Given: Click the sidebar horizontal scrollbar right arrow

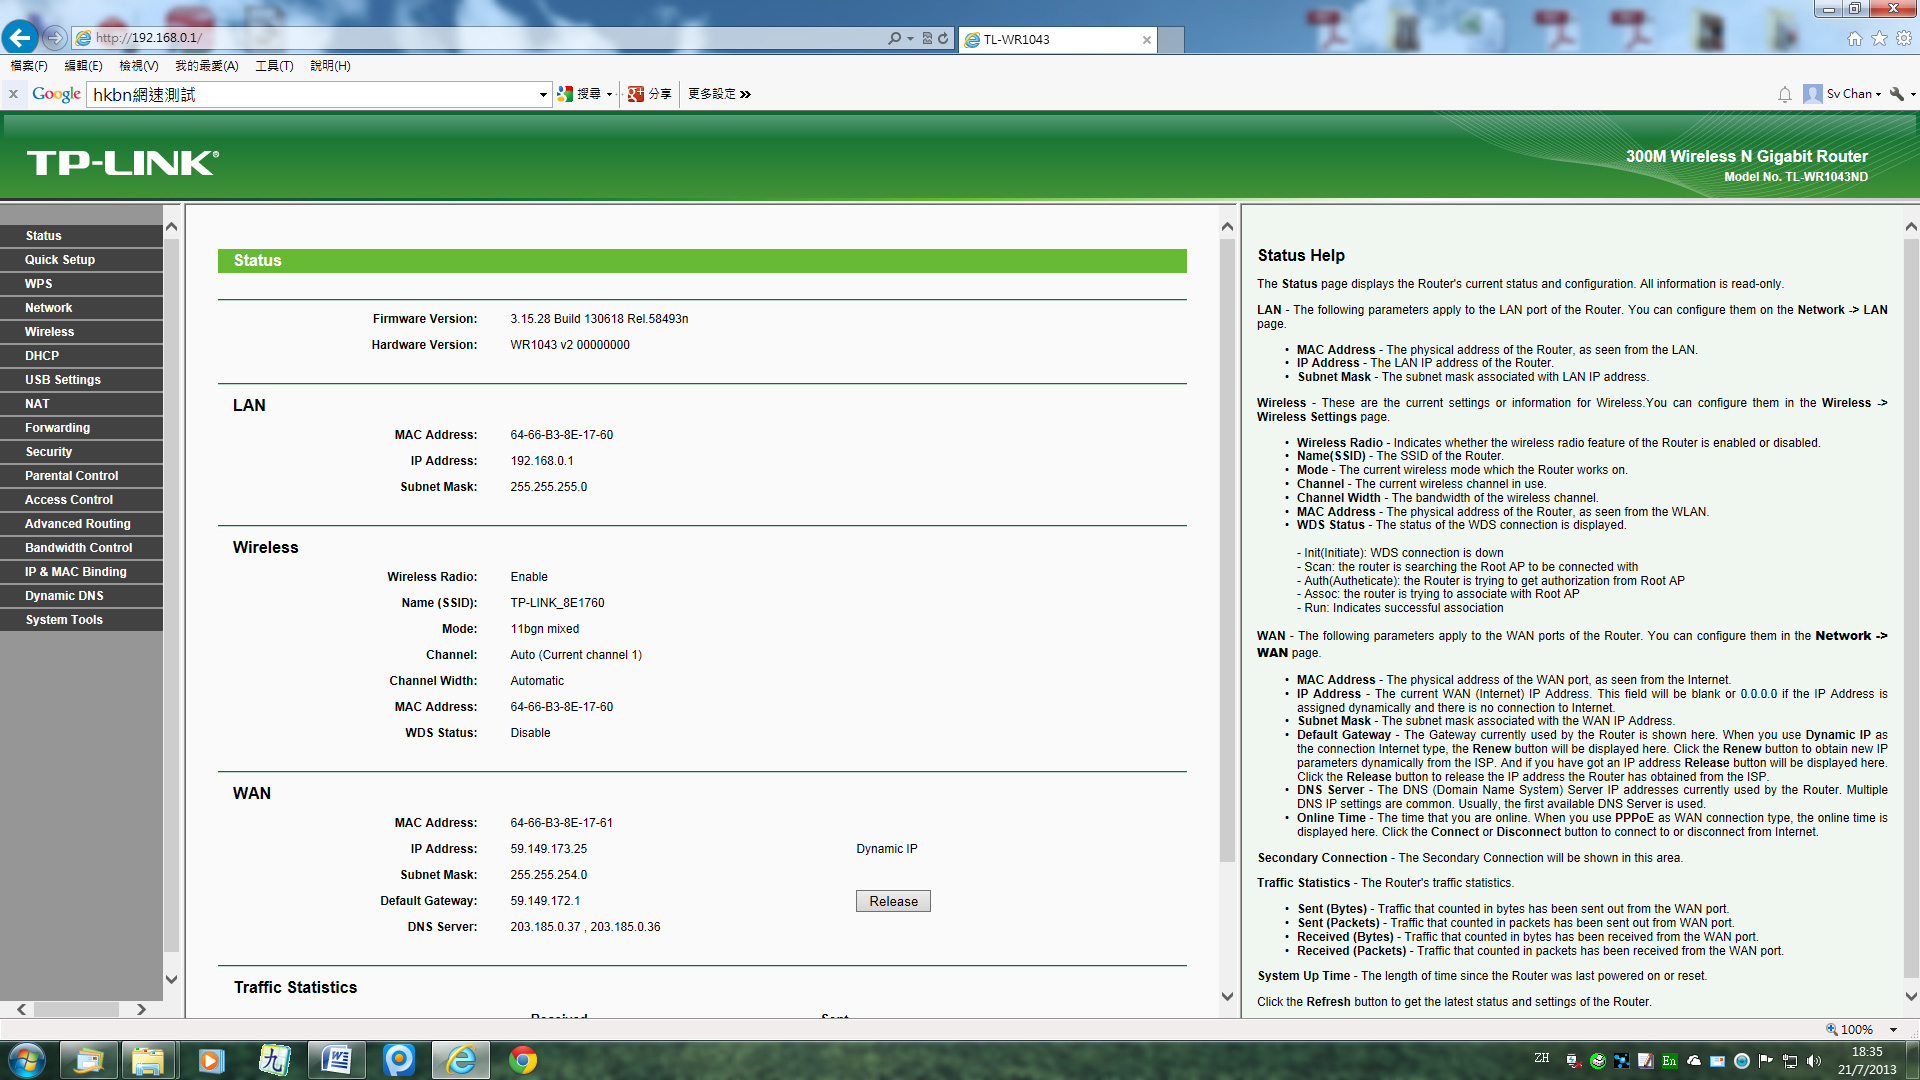Looking at the screenshot, I should click(x=141, y=1009).
